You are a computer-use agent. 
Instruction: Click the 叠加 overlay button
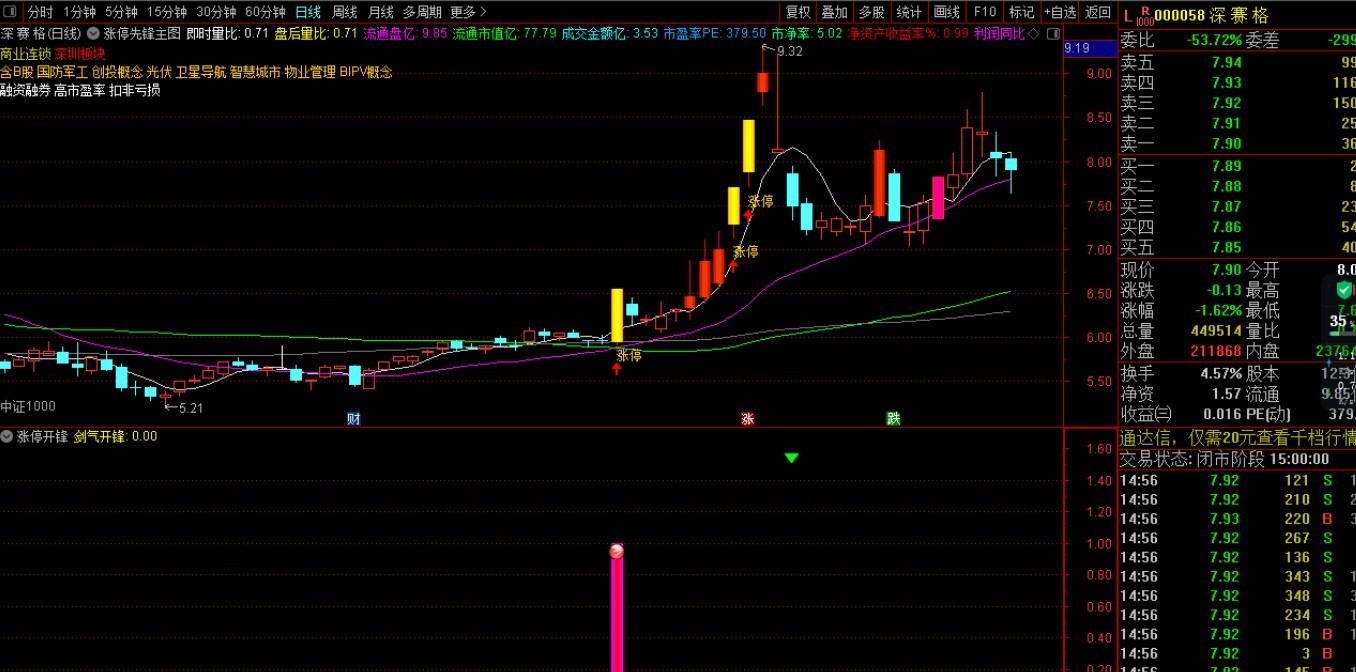click(x=835, y=12)
